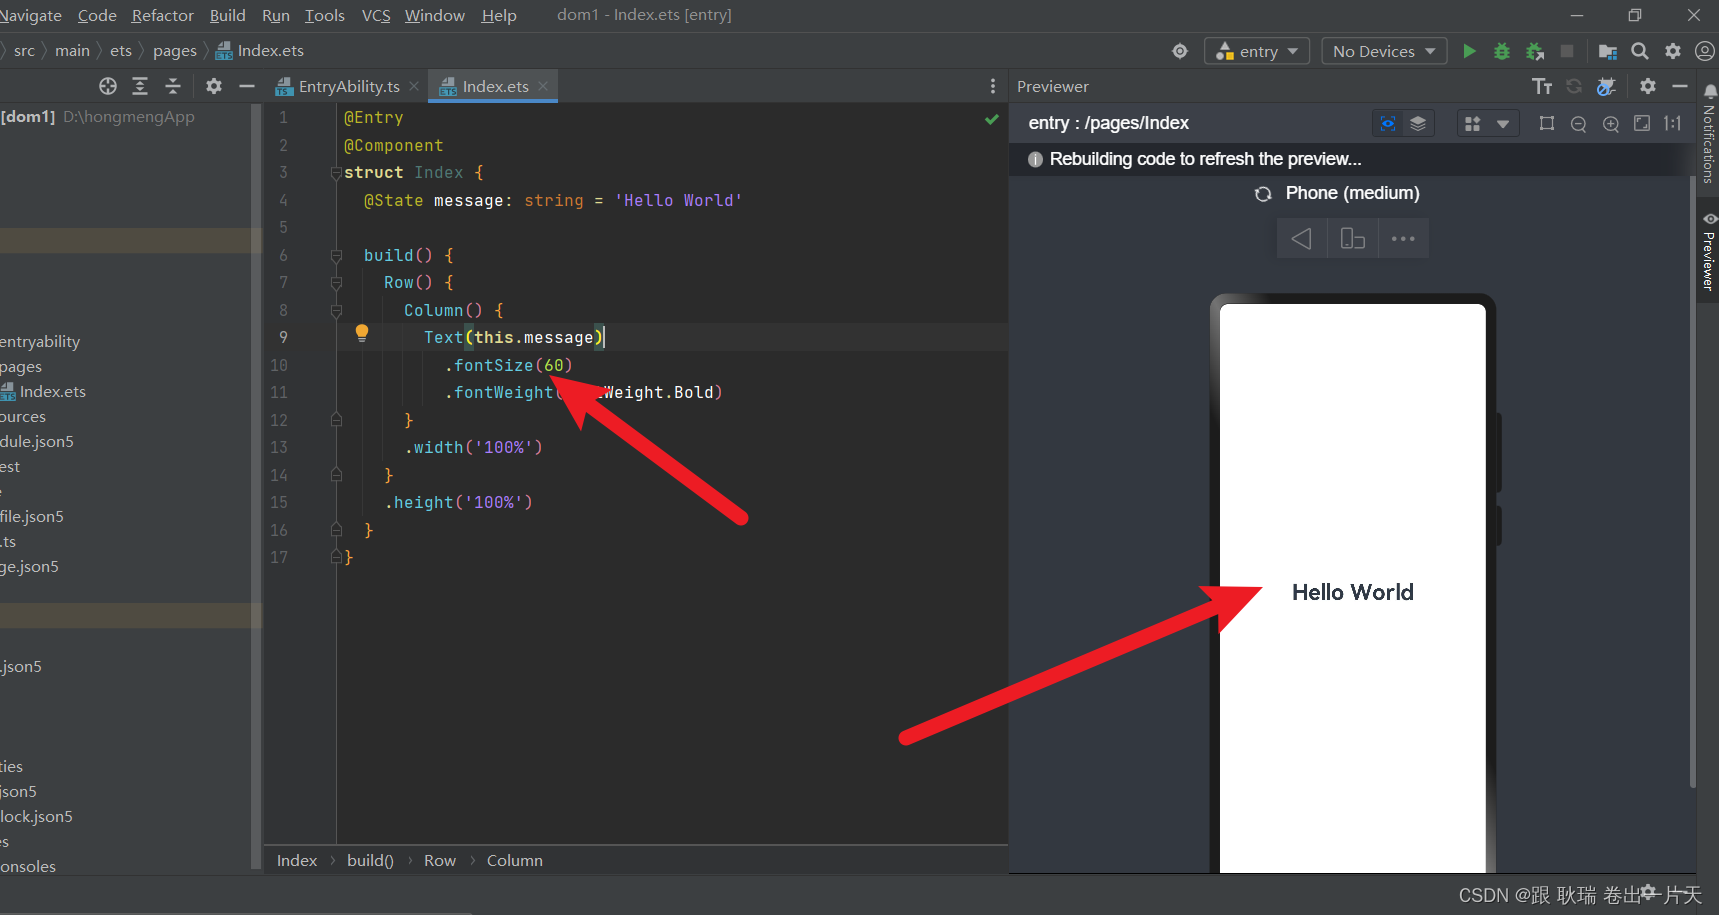
Task: Toggle the layers view in Previewer
Action: click(1418, 123)
